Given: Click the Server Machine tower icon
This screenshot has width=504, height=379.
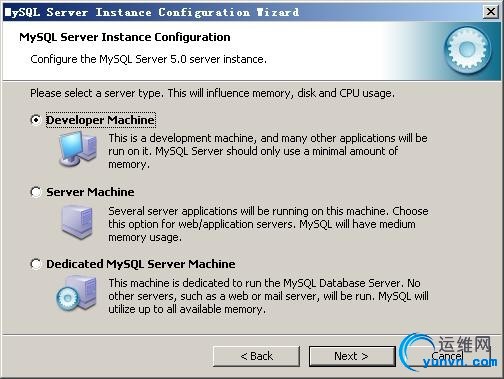Looking at the screenshot, I should [77, 222].
